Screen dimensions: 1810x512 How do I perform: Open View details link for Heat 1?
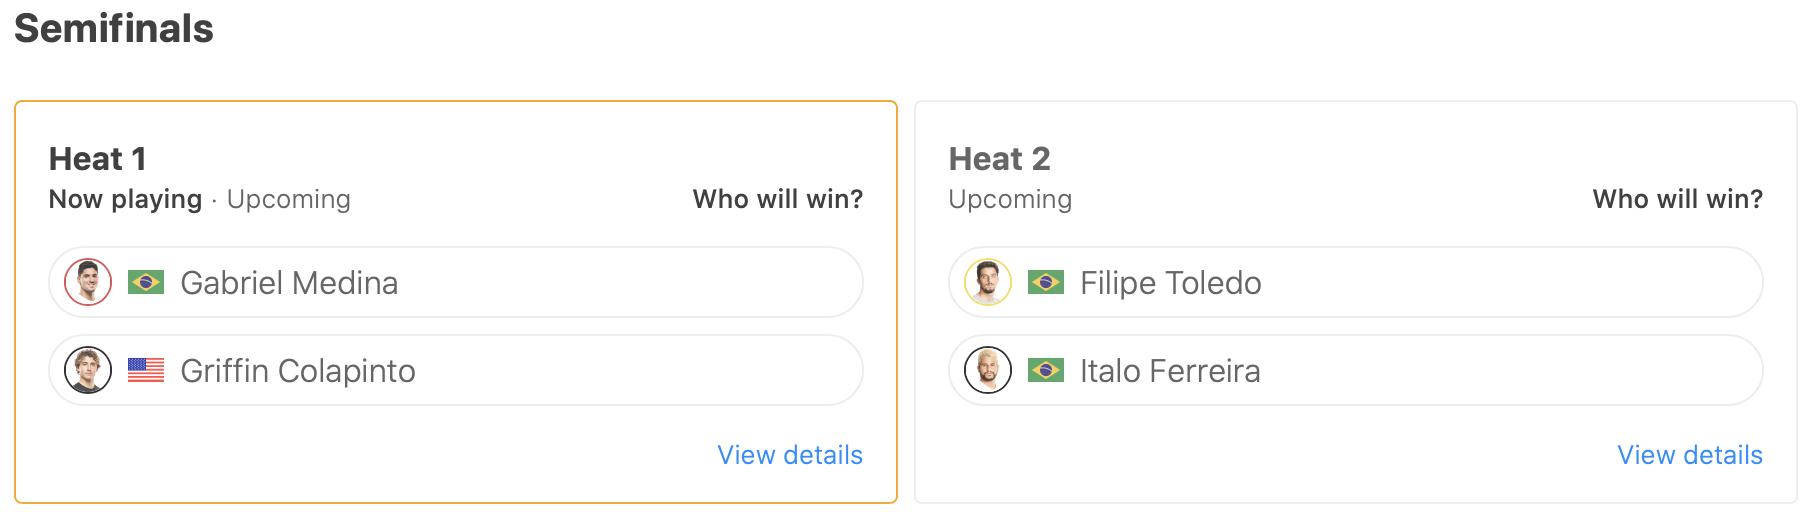click(790, 455)
